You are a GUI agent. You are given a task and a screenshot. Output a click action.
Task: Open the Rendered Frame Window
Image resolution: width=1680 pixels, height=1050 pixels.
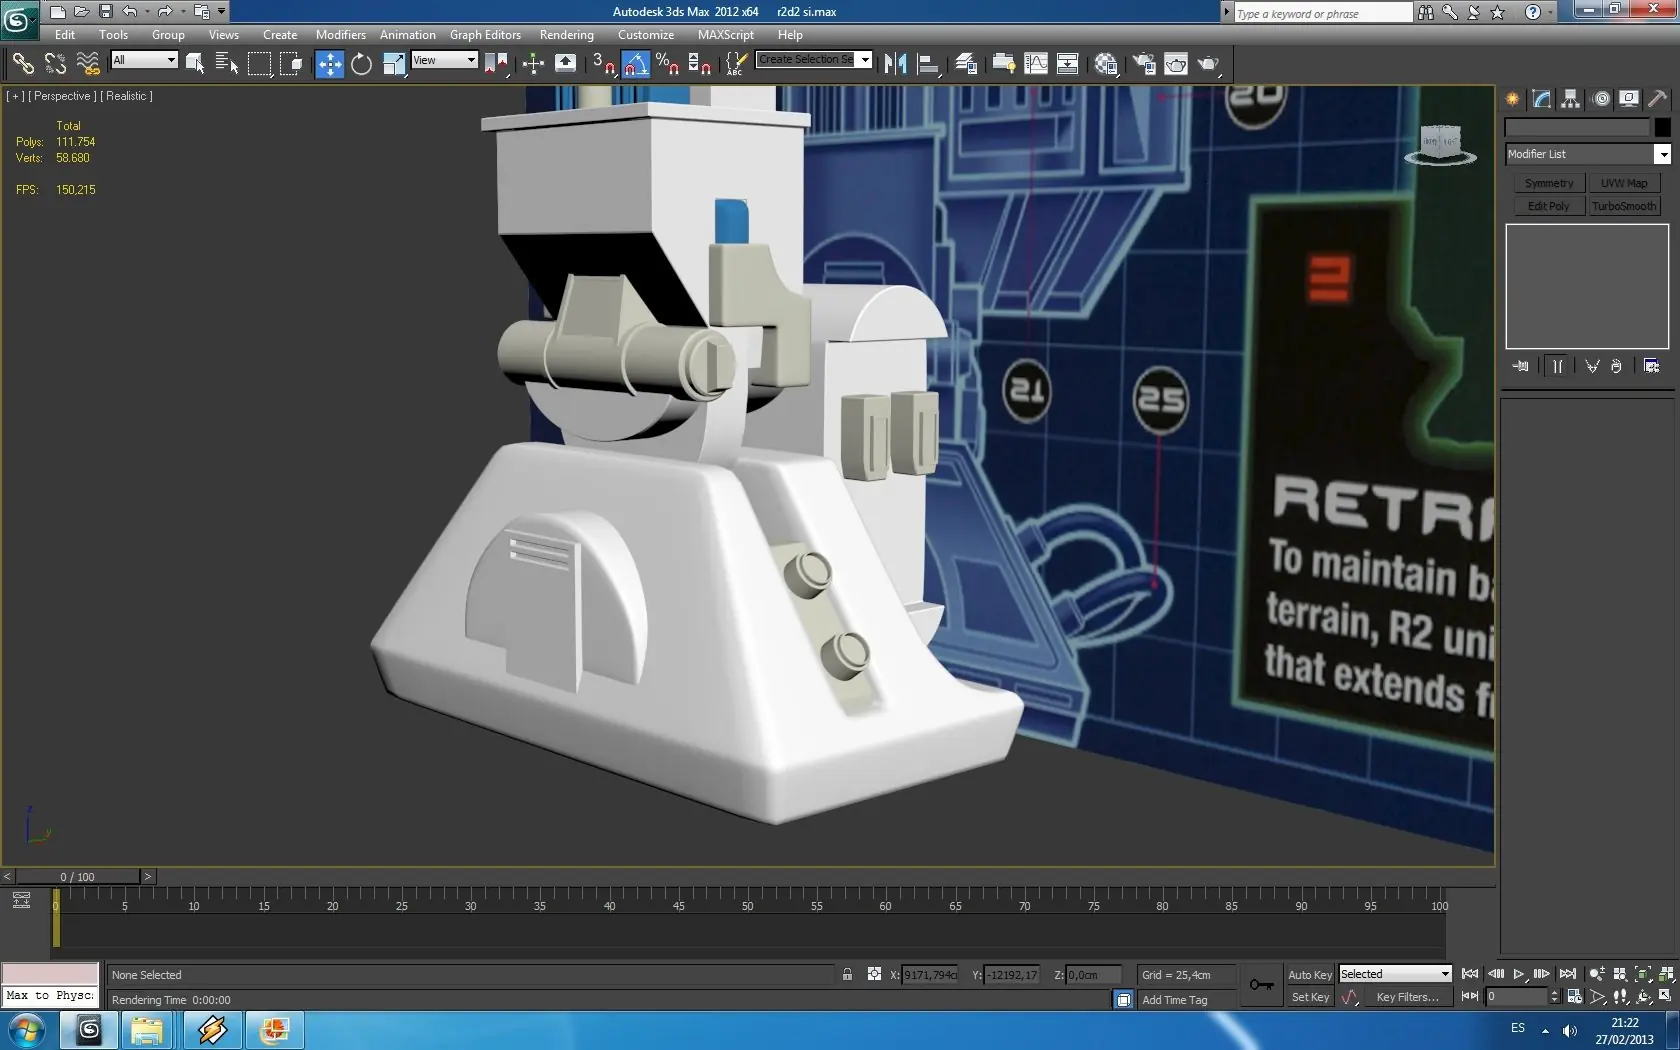coord(1176,64)
